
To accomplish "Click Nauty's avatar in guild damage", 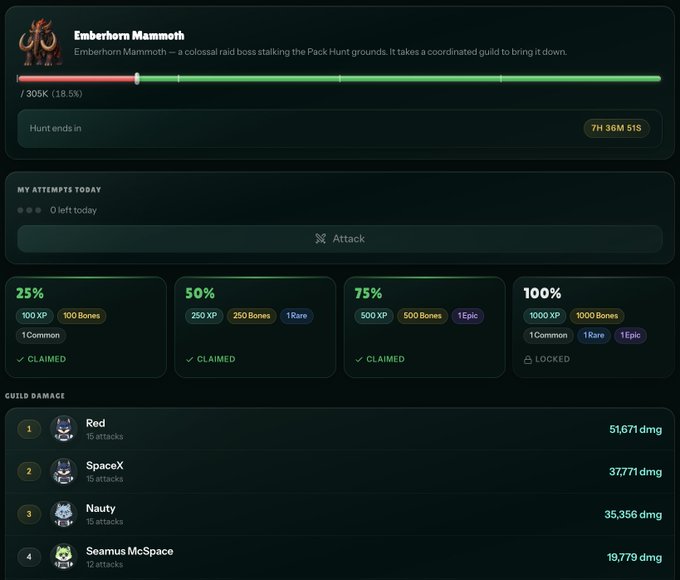I will pyautogui.click(x=64, y=514).
